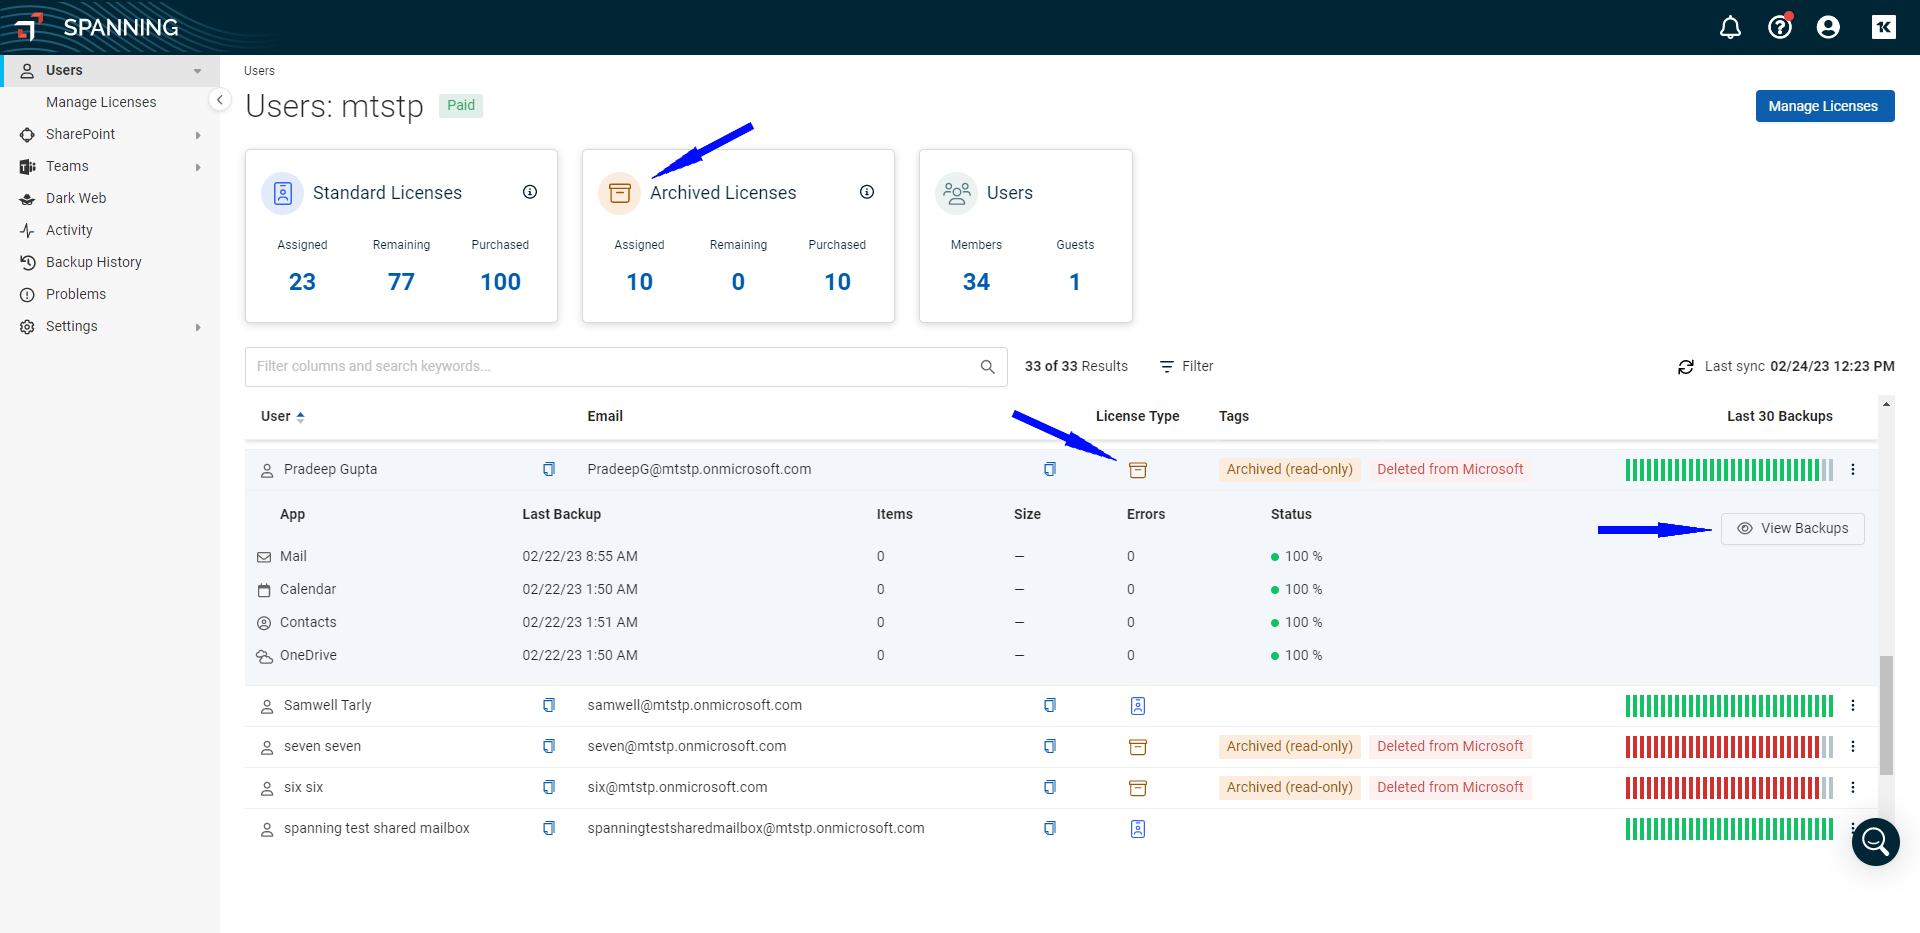1920x933 pixels.
Task: Copy six six's user name
Action: click(x=549, y=787)
